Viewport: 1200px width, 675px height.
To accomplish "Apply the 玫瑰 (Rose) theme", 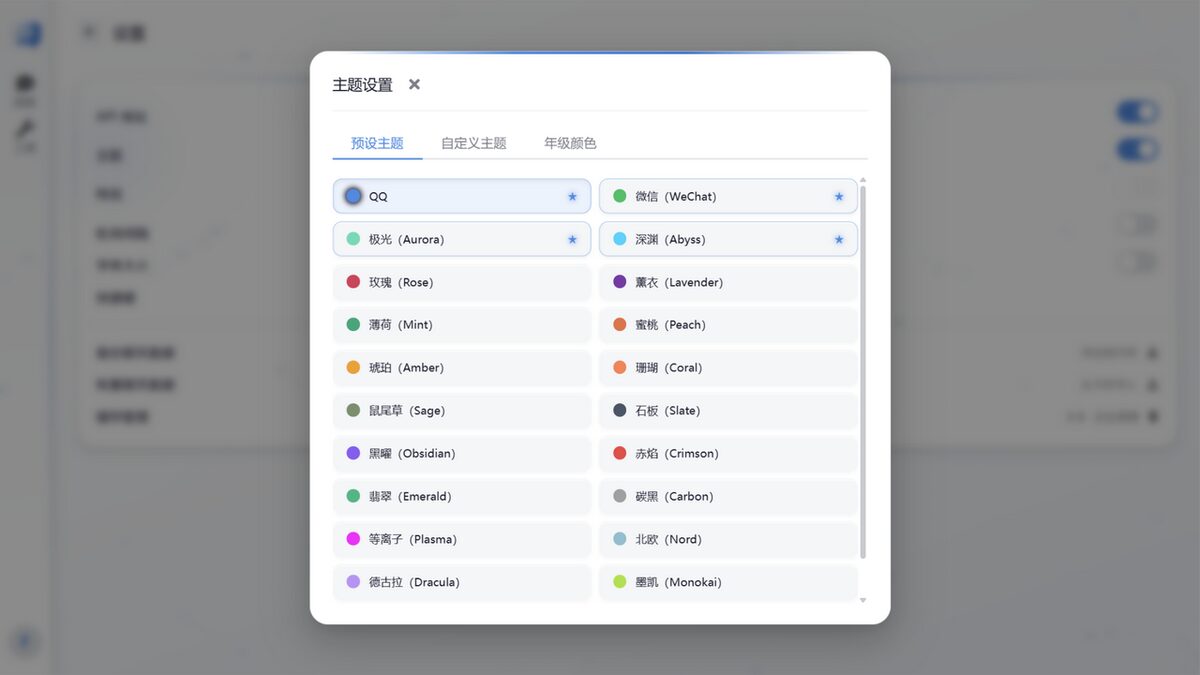I will coord(462,282).
